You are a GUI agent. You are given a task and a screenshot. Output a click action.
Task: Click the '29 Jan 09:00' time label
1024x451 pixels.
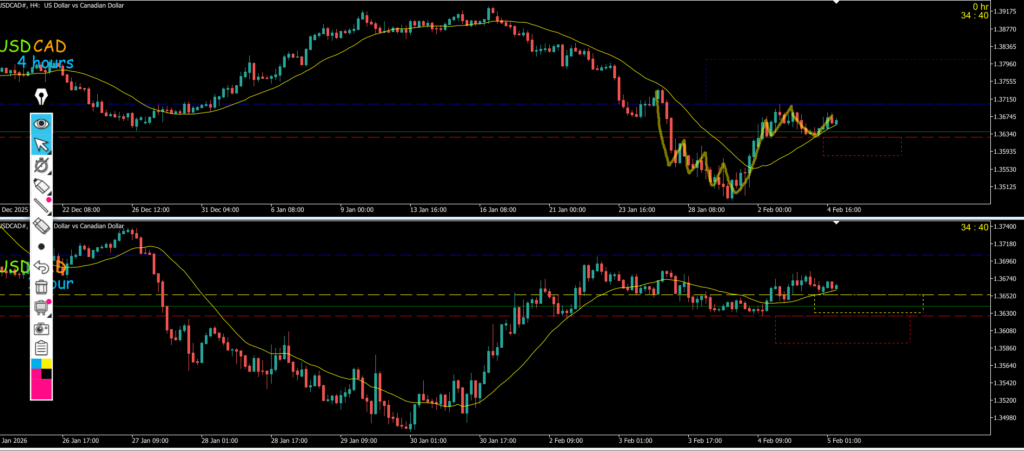[359, 440]
